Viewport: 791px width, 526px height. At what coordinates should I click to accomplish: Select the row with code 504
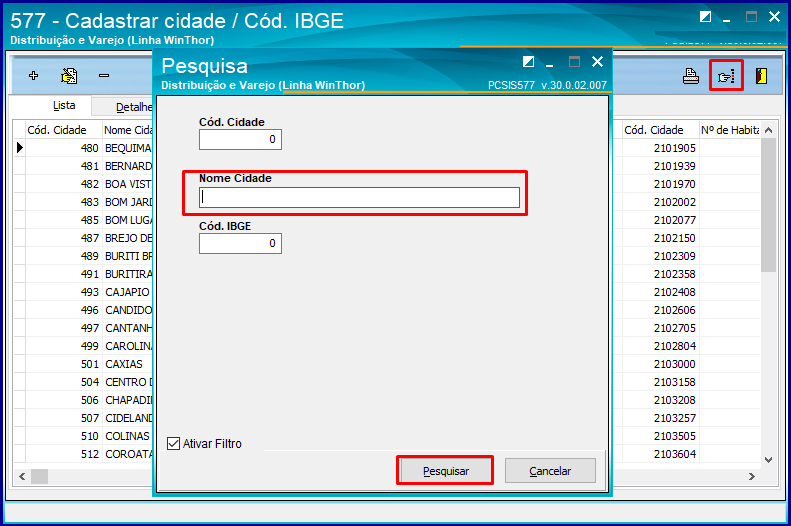tap(84, 382)
